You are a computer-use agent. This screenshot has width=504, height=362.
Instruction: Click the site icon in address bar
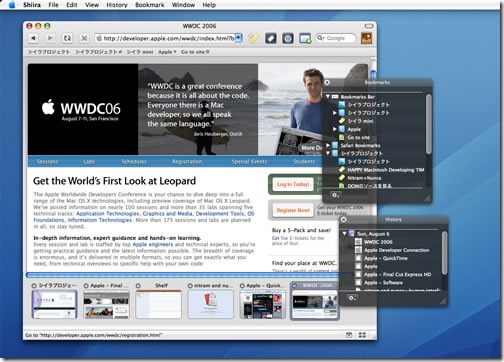99,38
